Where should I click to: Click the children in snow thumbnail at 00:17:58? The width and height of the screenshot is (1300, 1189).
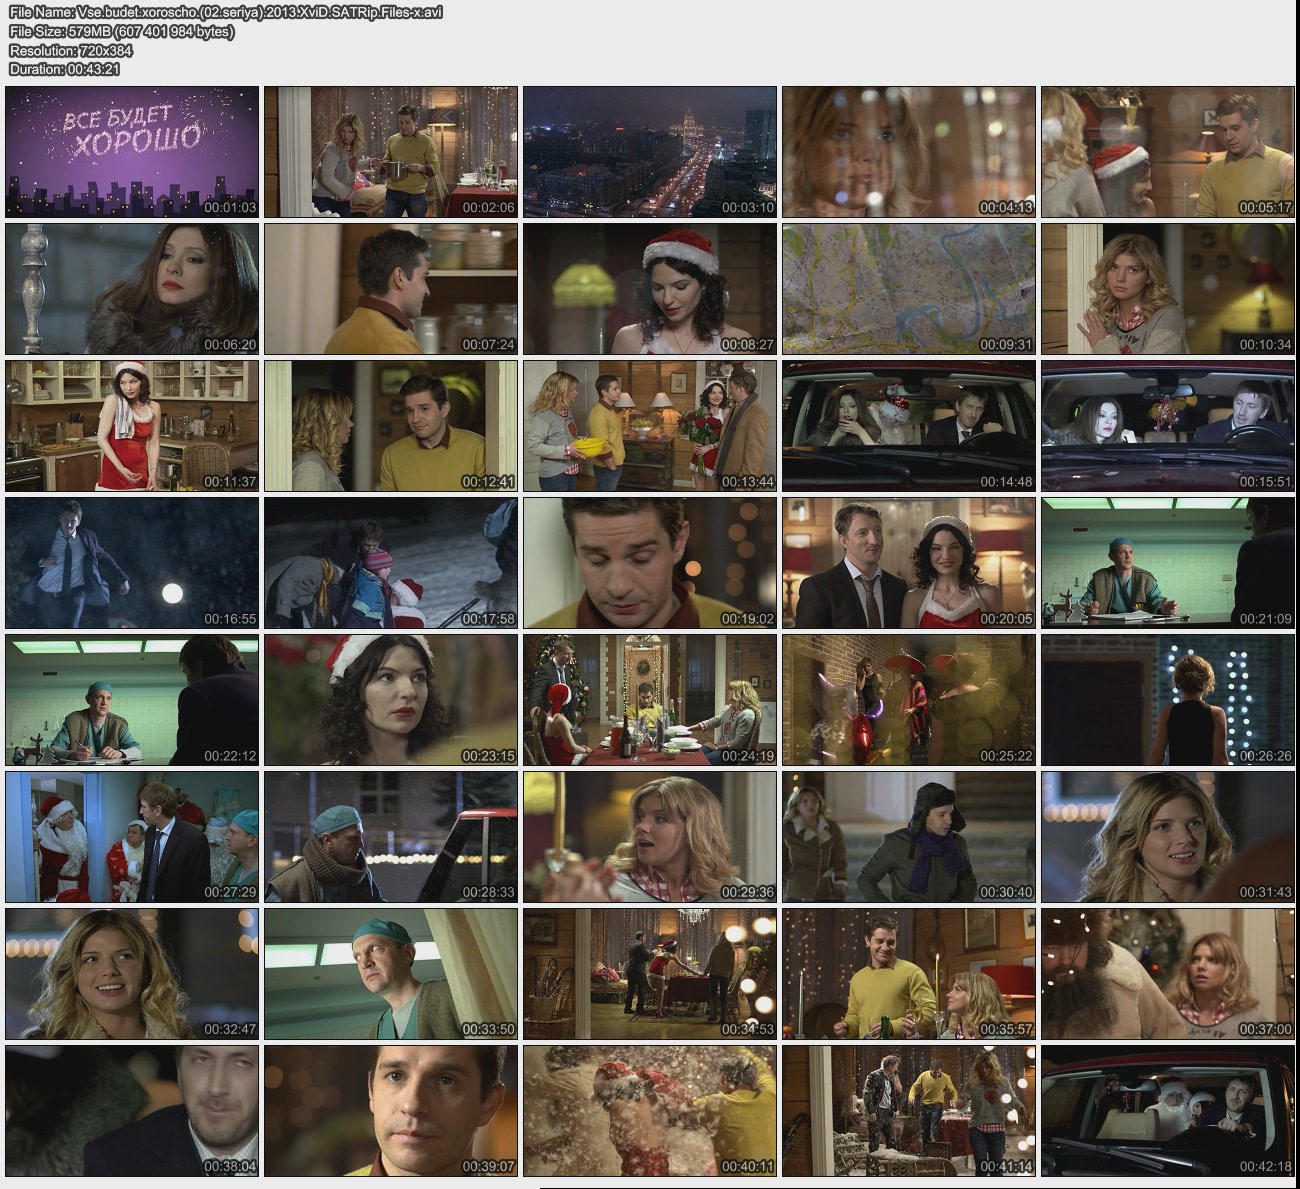390,563
